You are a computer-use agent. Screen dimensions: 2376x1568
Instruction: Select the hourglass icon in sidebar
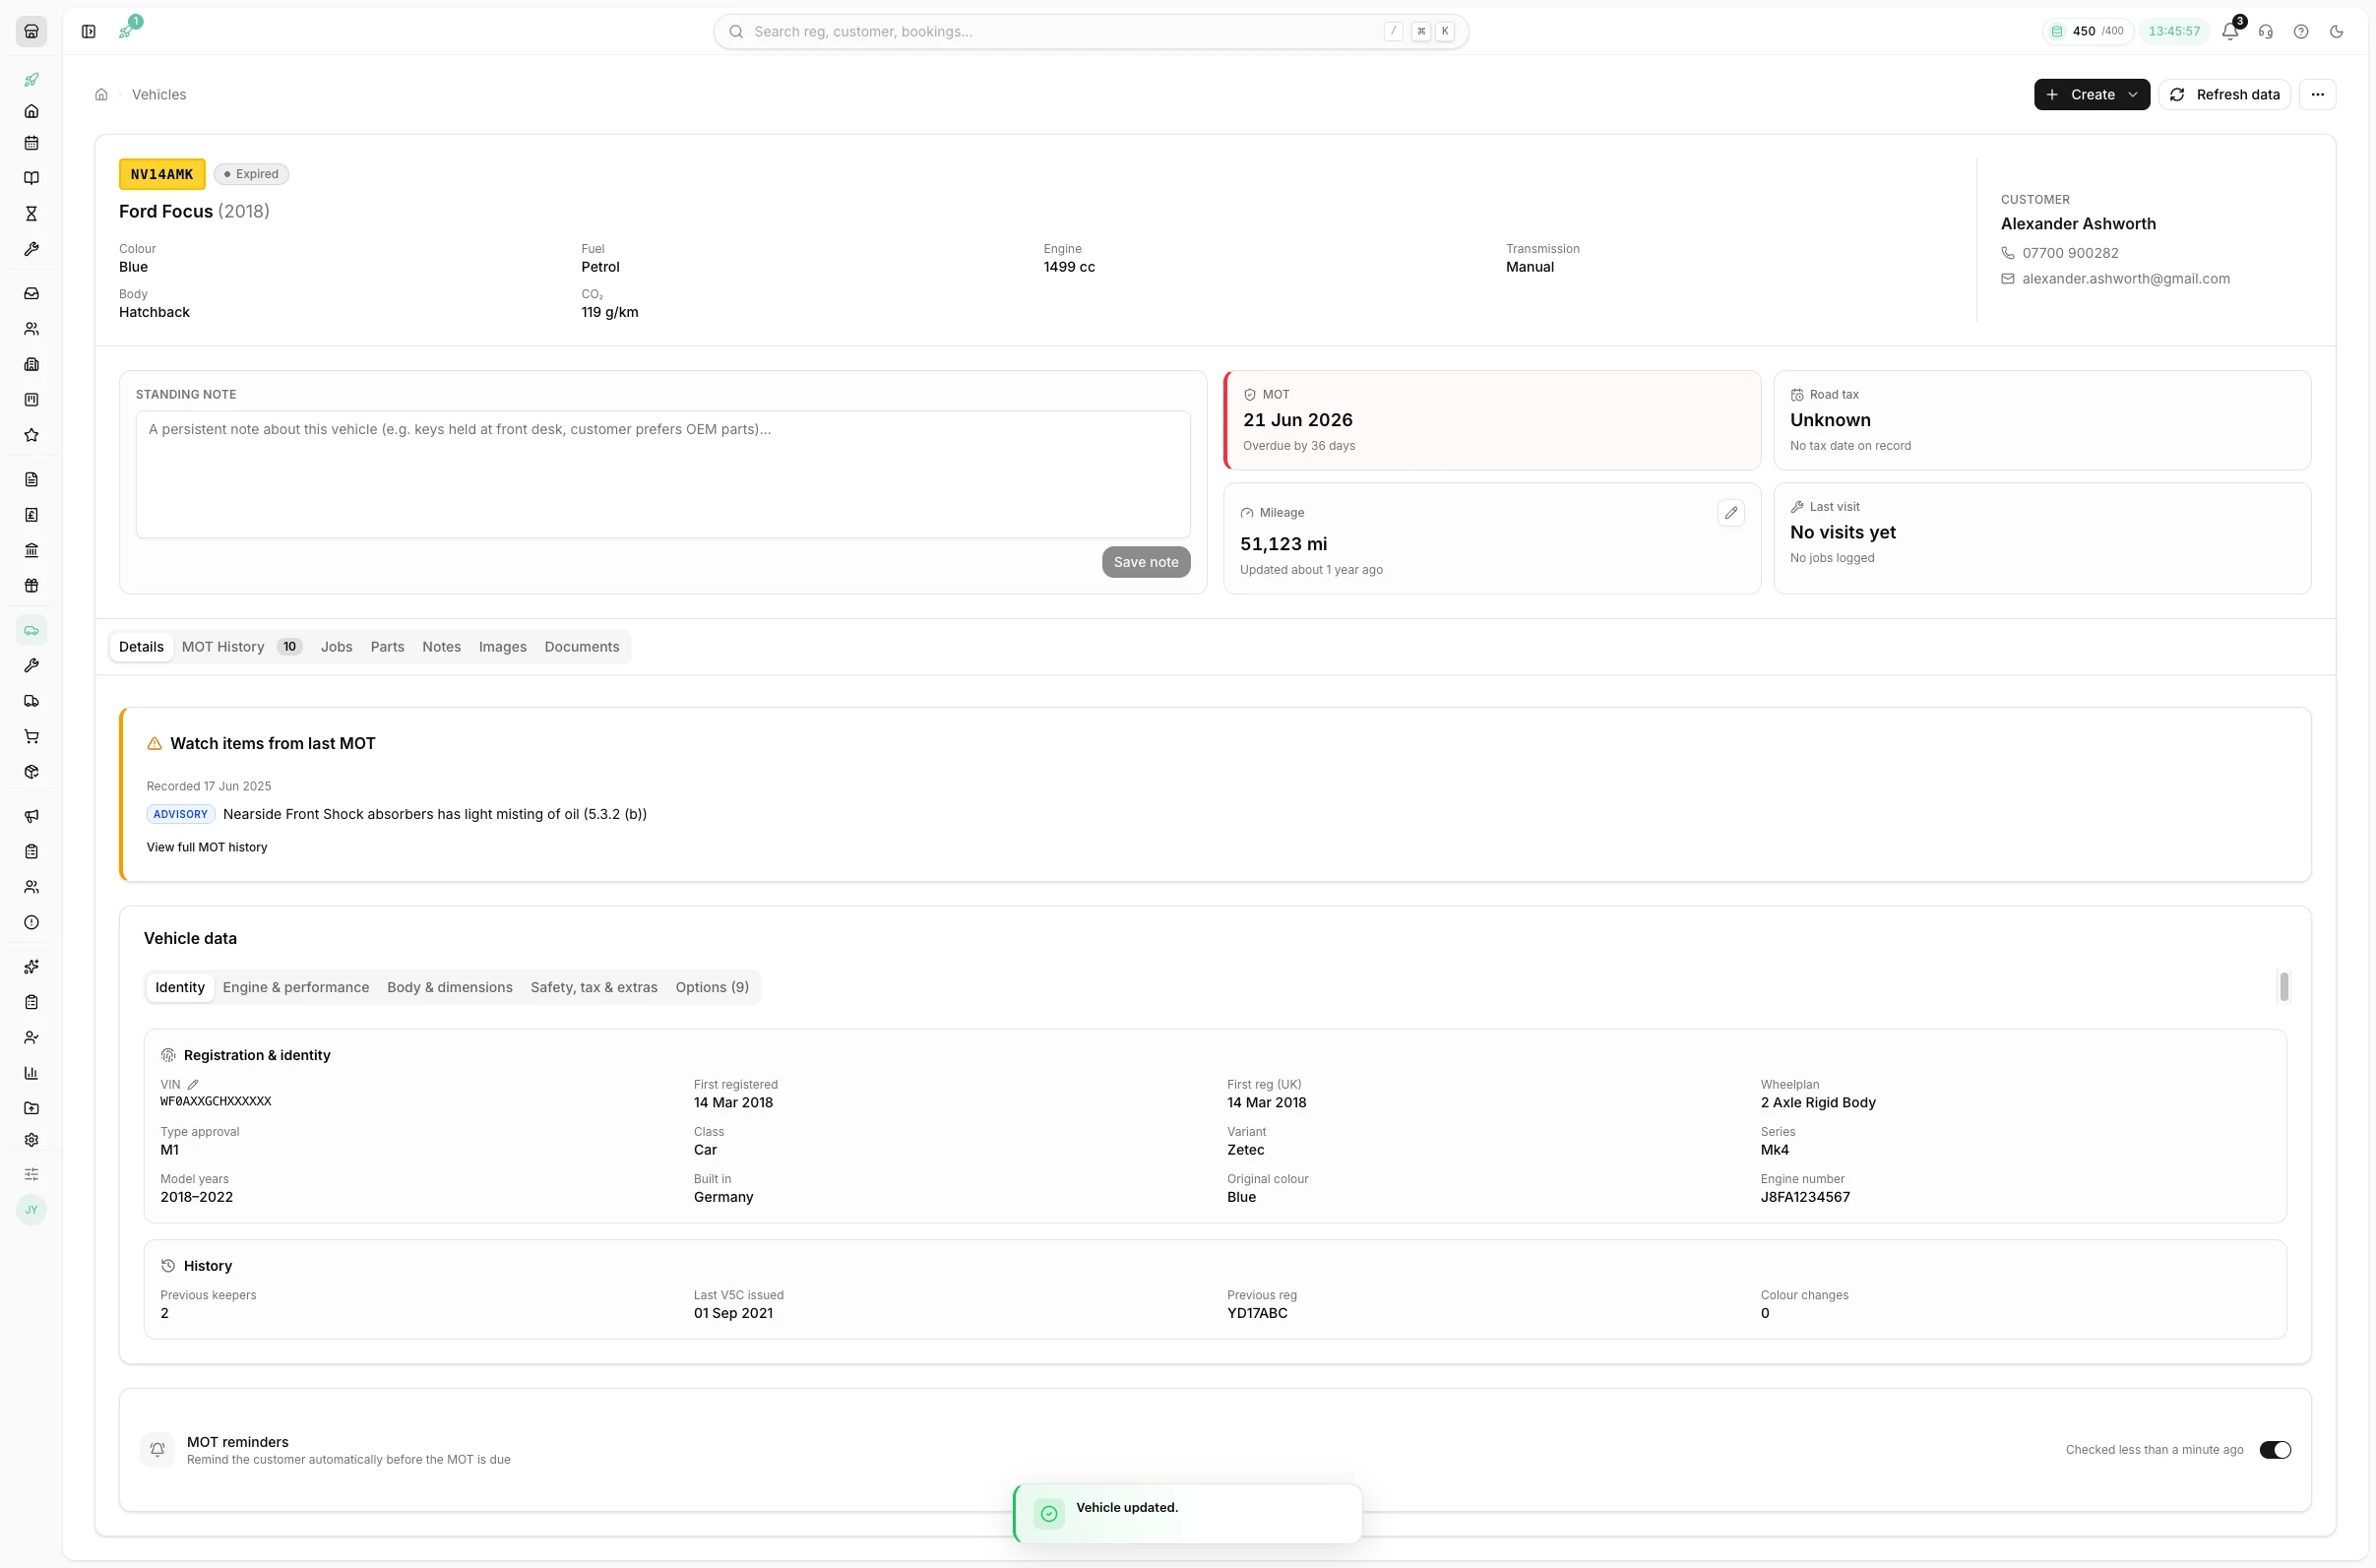click(31, 213)
